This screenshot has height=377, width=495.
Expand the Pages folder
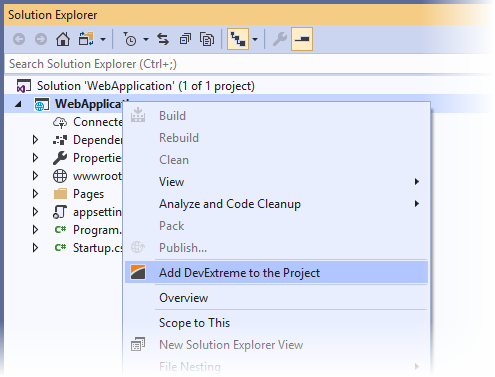(x=35, y=194)
